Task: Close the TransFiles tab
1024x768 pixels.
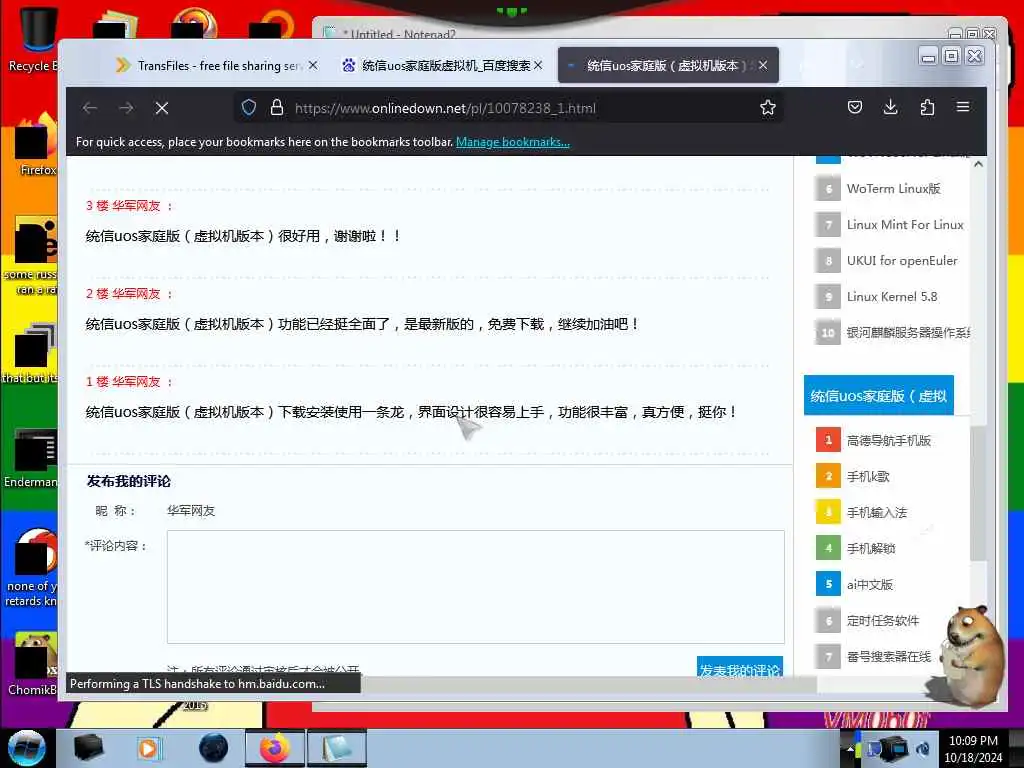Action: click(313, 65)
